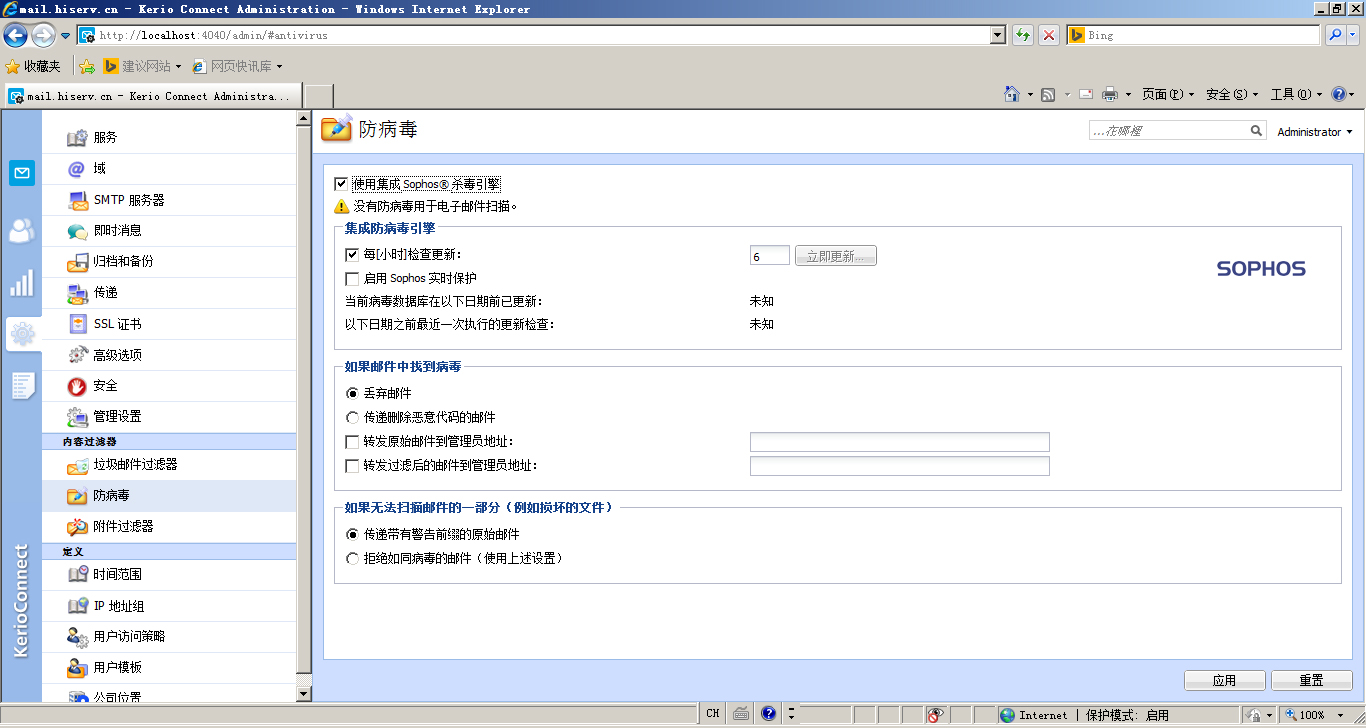Image resolution: width=1366 pixels, height=728 pixels.
Task: Open the 垃圾邮件过滤器 spam filter icon
Action: point(77,465)
